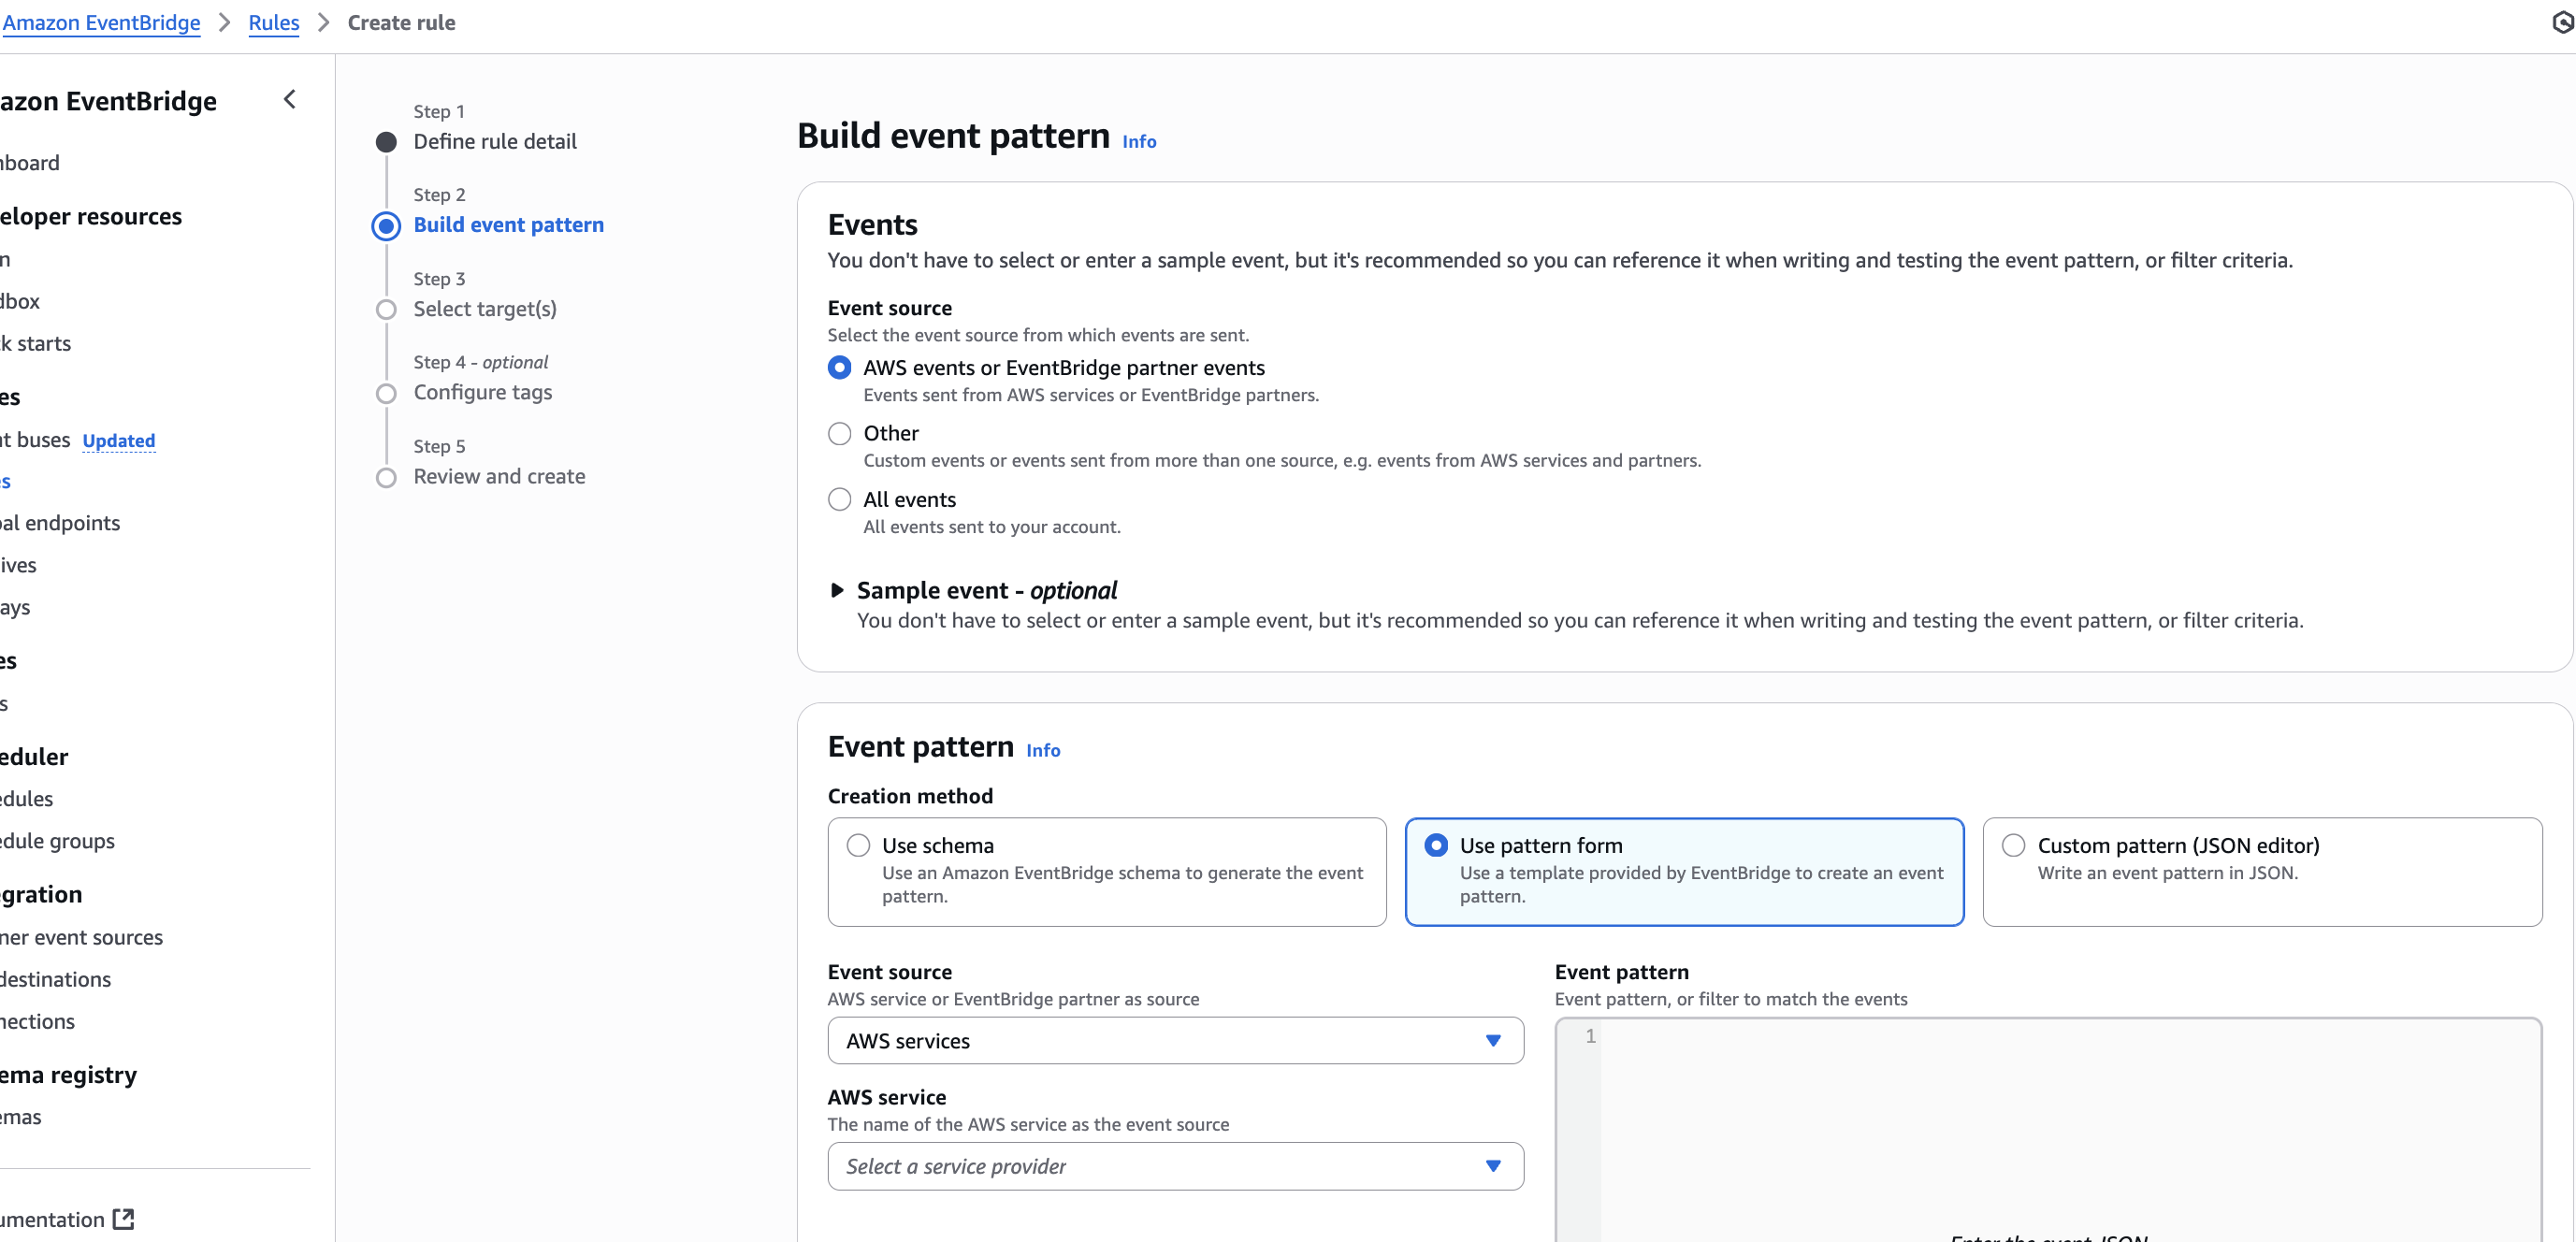Open Amazon EventBridge breadcrumb link
This screenshot has width=2576, height=1242.
tap(101, 22)
